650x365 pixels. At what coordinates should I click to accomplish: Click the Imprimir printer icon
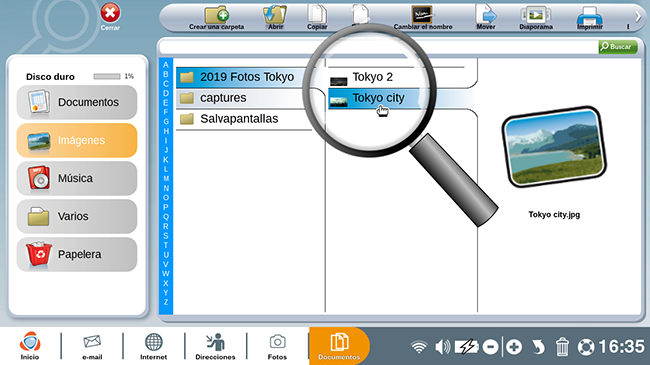pos(589,17)
